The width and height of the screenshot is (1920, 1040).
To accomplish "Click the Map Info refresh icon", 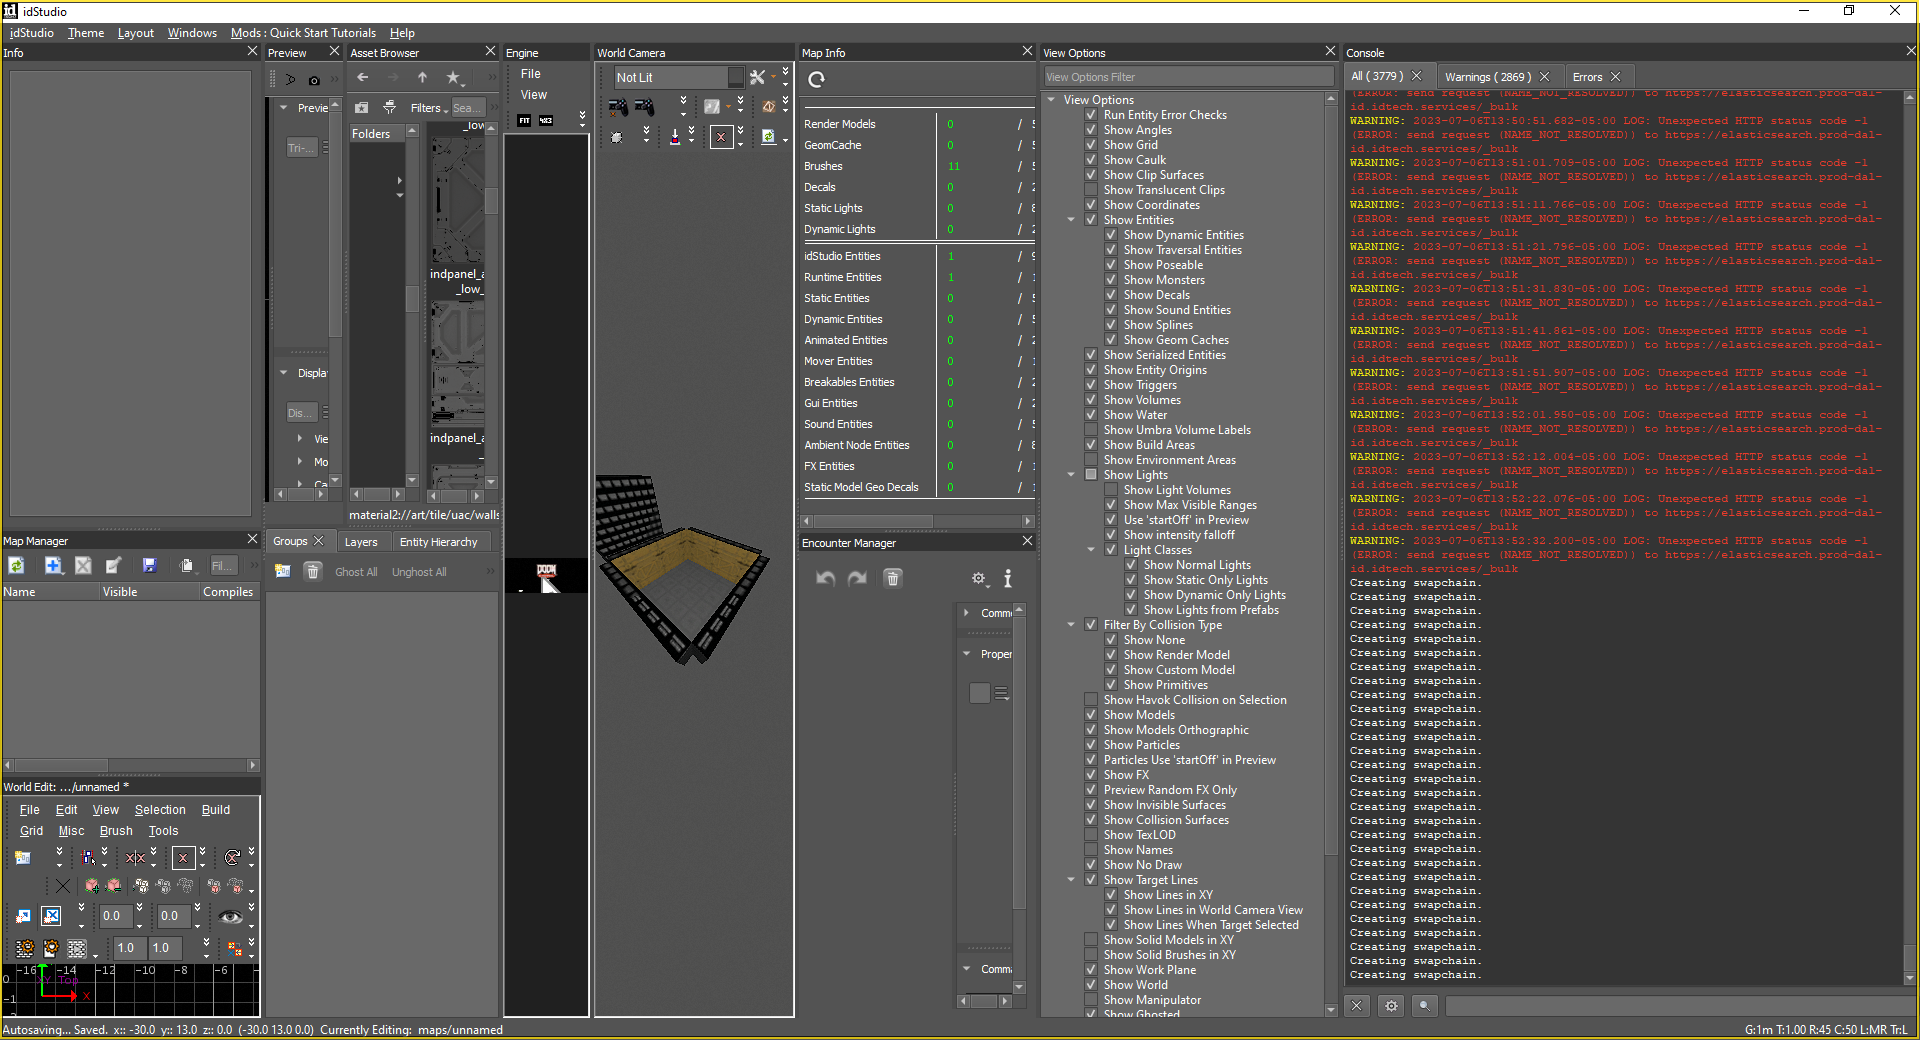I will pyautogui.click(x=817, y=80).
